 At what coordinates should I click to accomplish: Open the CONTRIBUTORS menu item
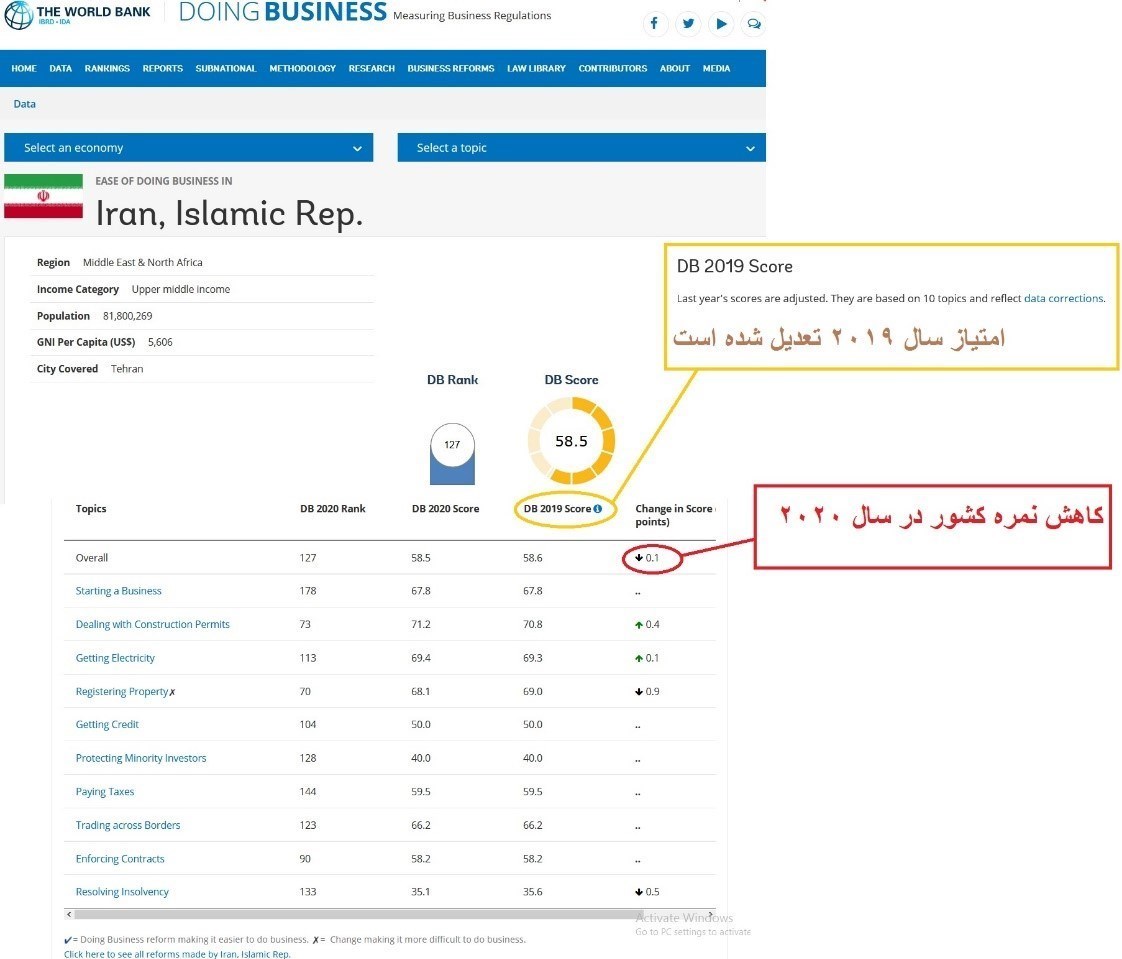(x=613, y=69)
